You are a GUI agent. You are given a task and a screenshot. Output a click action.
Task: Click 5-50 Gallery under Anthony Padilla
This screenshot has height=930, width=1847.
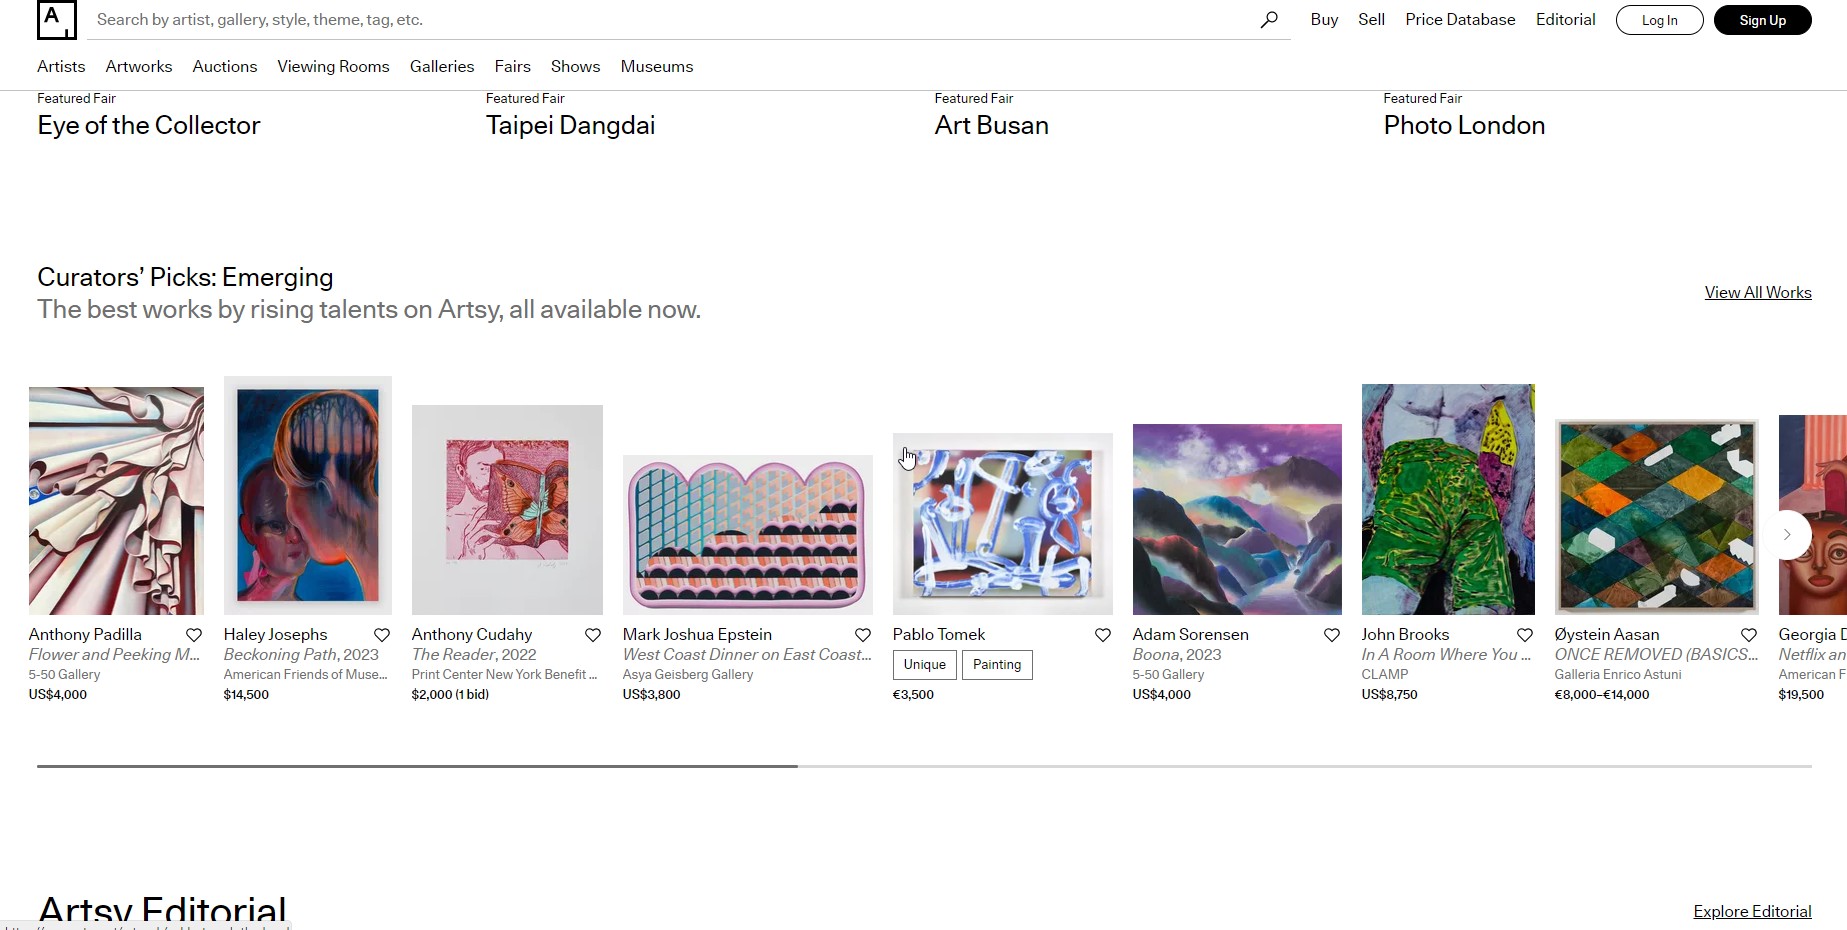(x=64, y=675)
